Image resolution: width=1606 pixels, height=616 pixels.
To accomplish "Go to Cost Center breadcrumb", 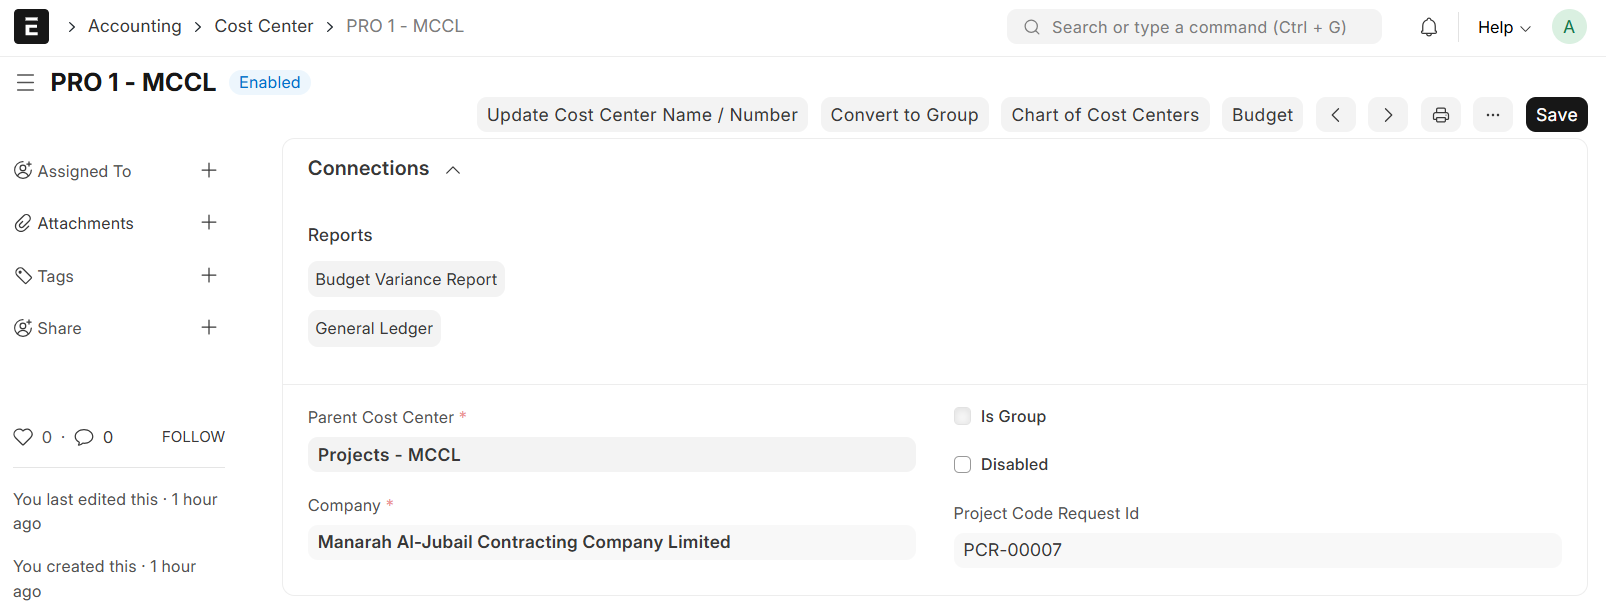I will tap(264, 26).
